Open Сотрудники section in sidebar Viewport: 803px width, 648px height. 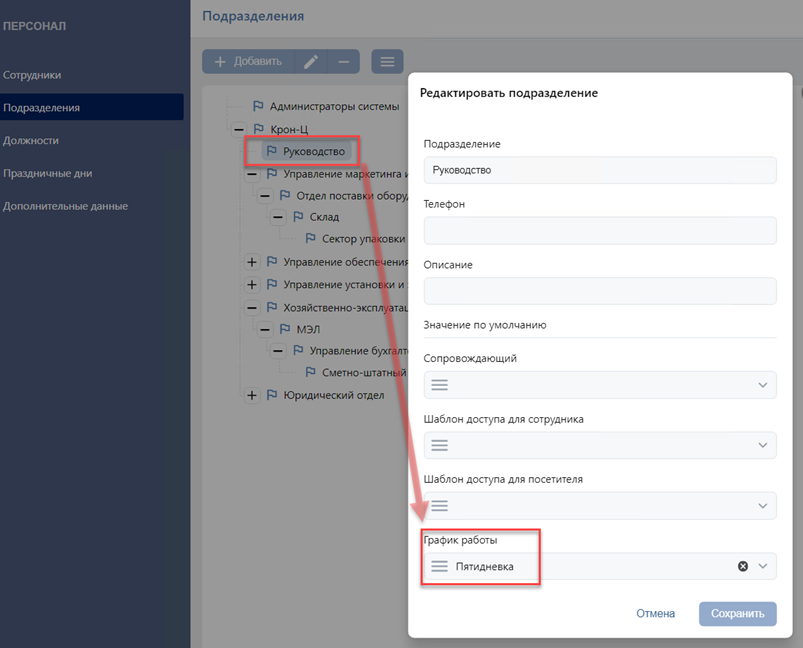tap(32, 75)
